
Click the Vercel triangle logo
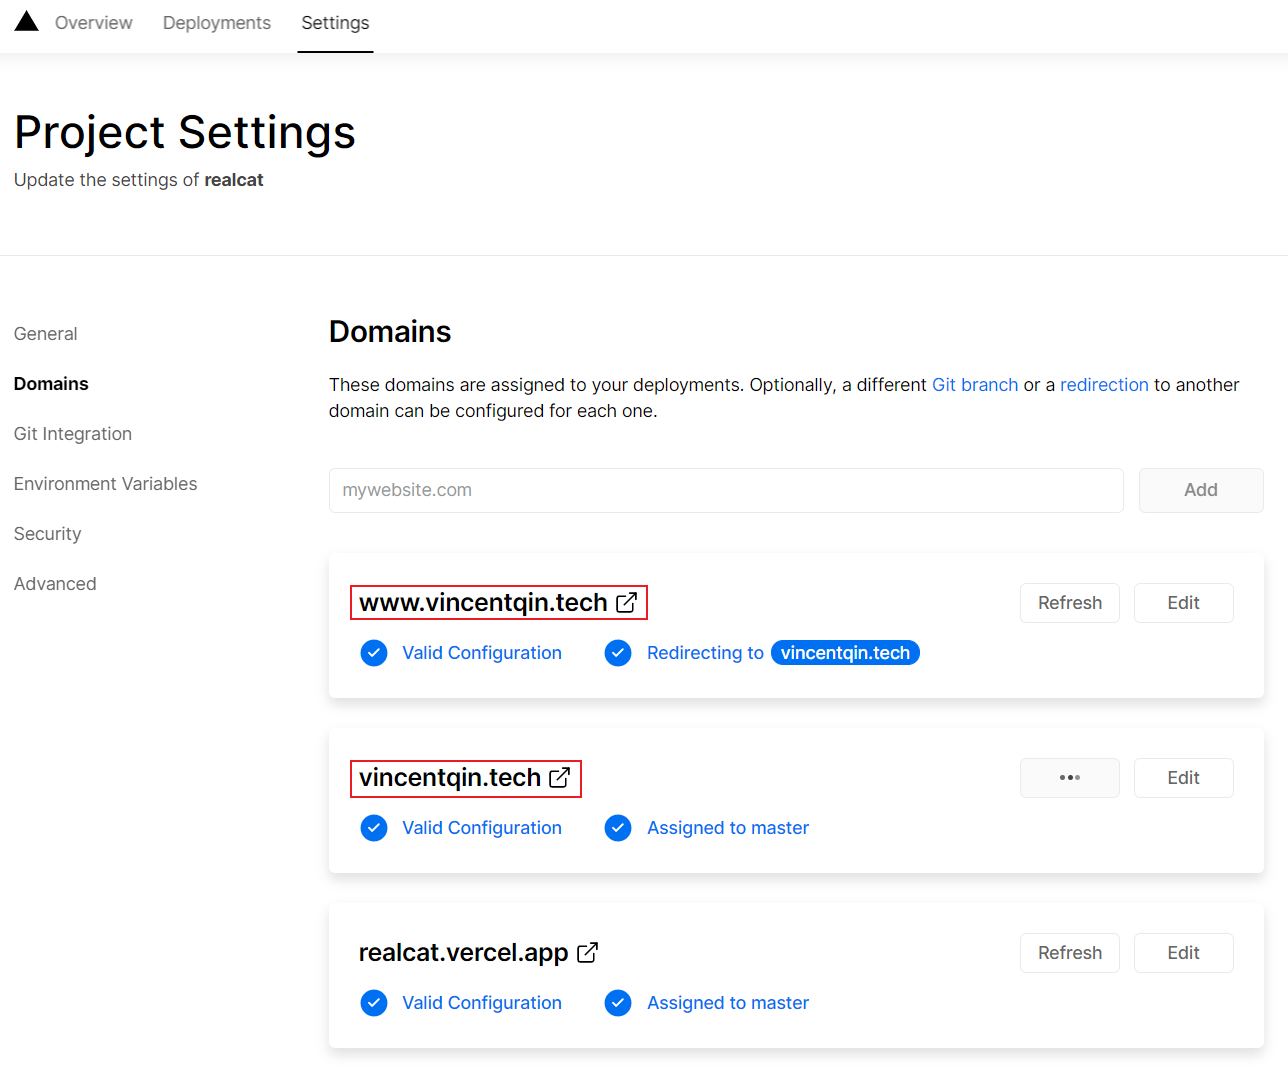click(27, 22)
